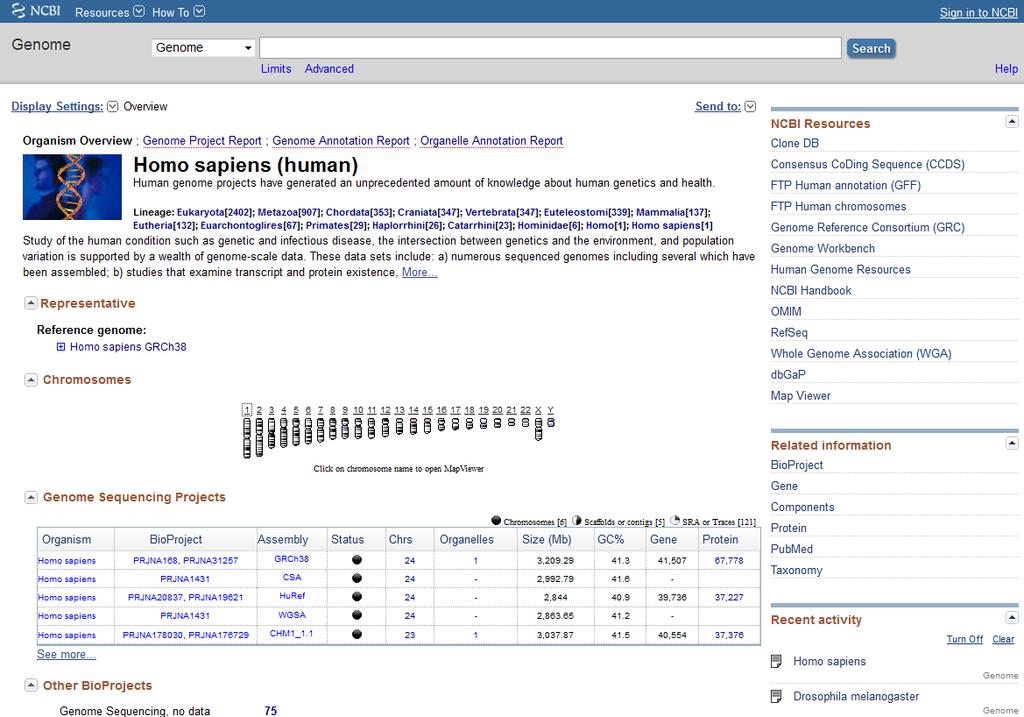Click the SRA or Traces legend icon
This screenshot has height=717, width=1024.
pyautogui.click(x=675, y=520)
